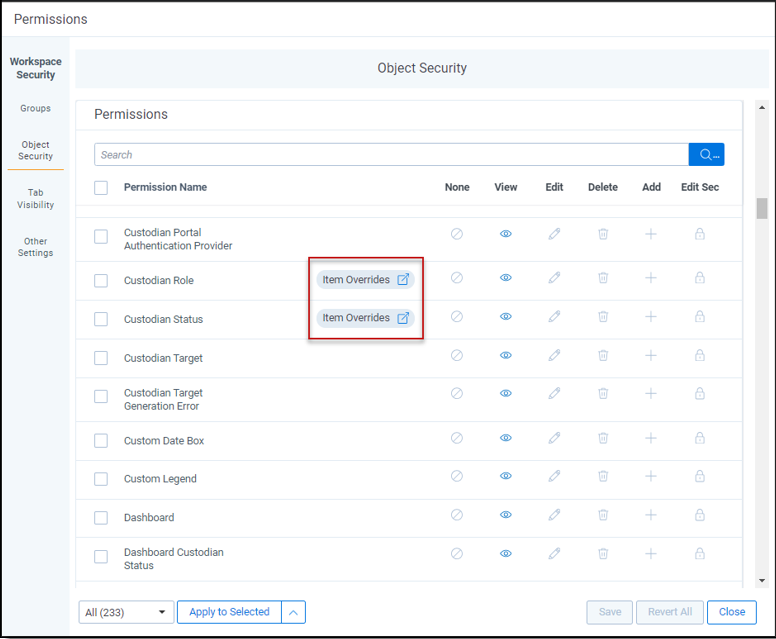Click the Revert All button
This screenshot has height=639, width=776.
pyautogui.click(x=670, y=612)
